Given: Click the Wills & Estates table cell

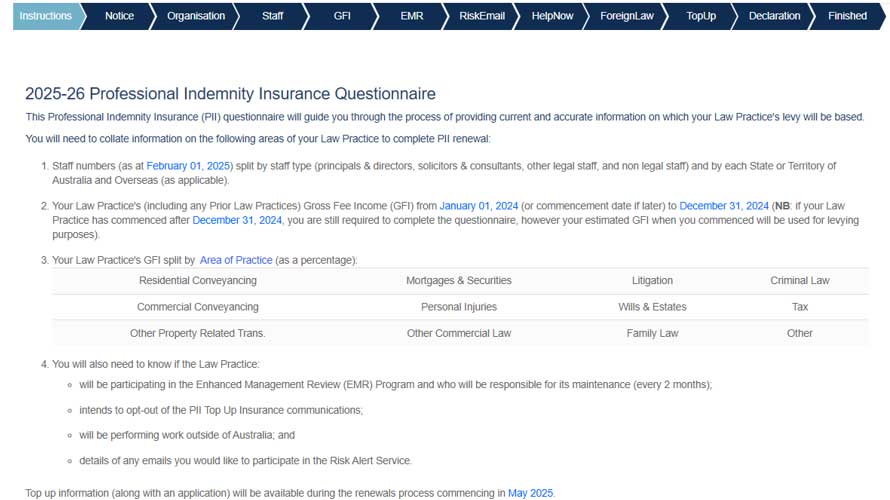Looking at the screenshot, I should point(652,306).
